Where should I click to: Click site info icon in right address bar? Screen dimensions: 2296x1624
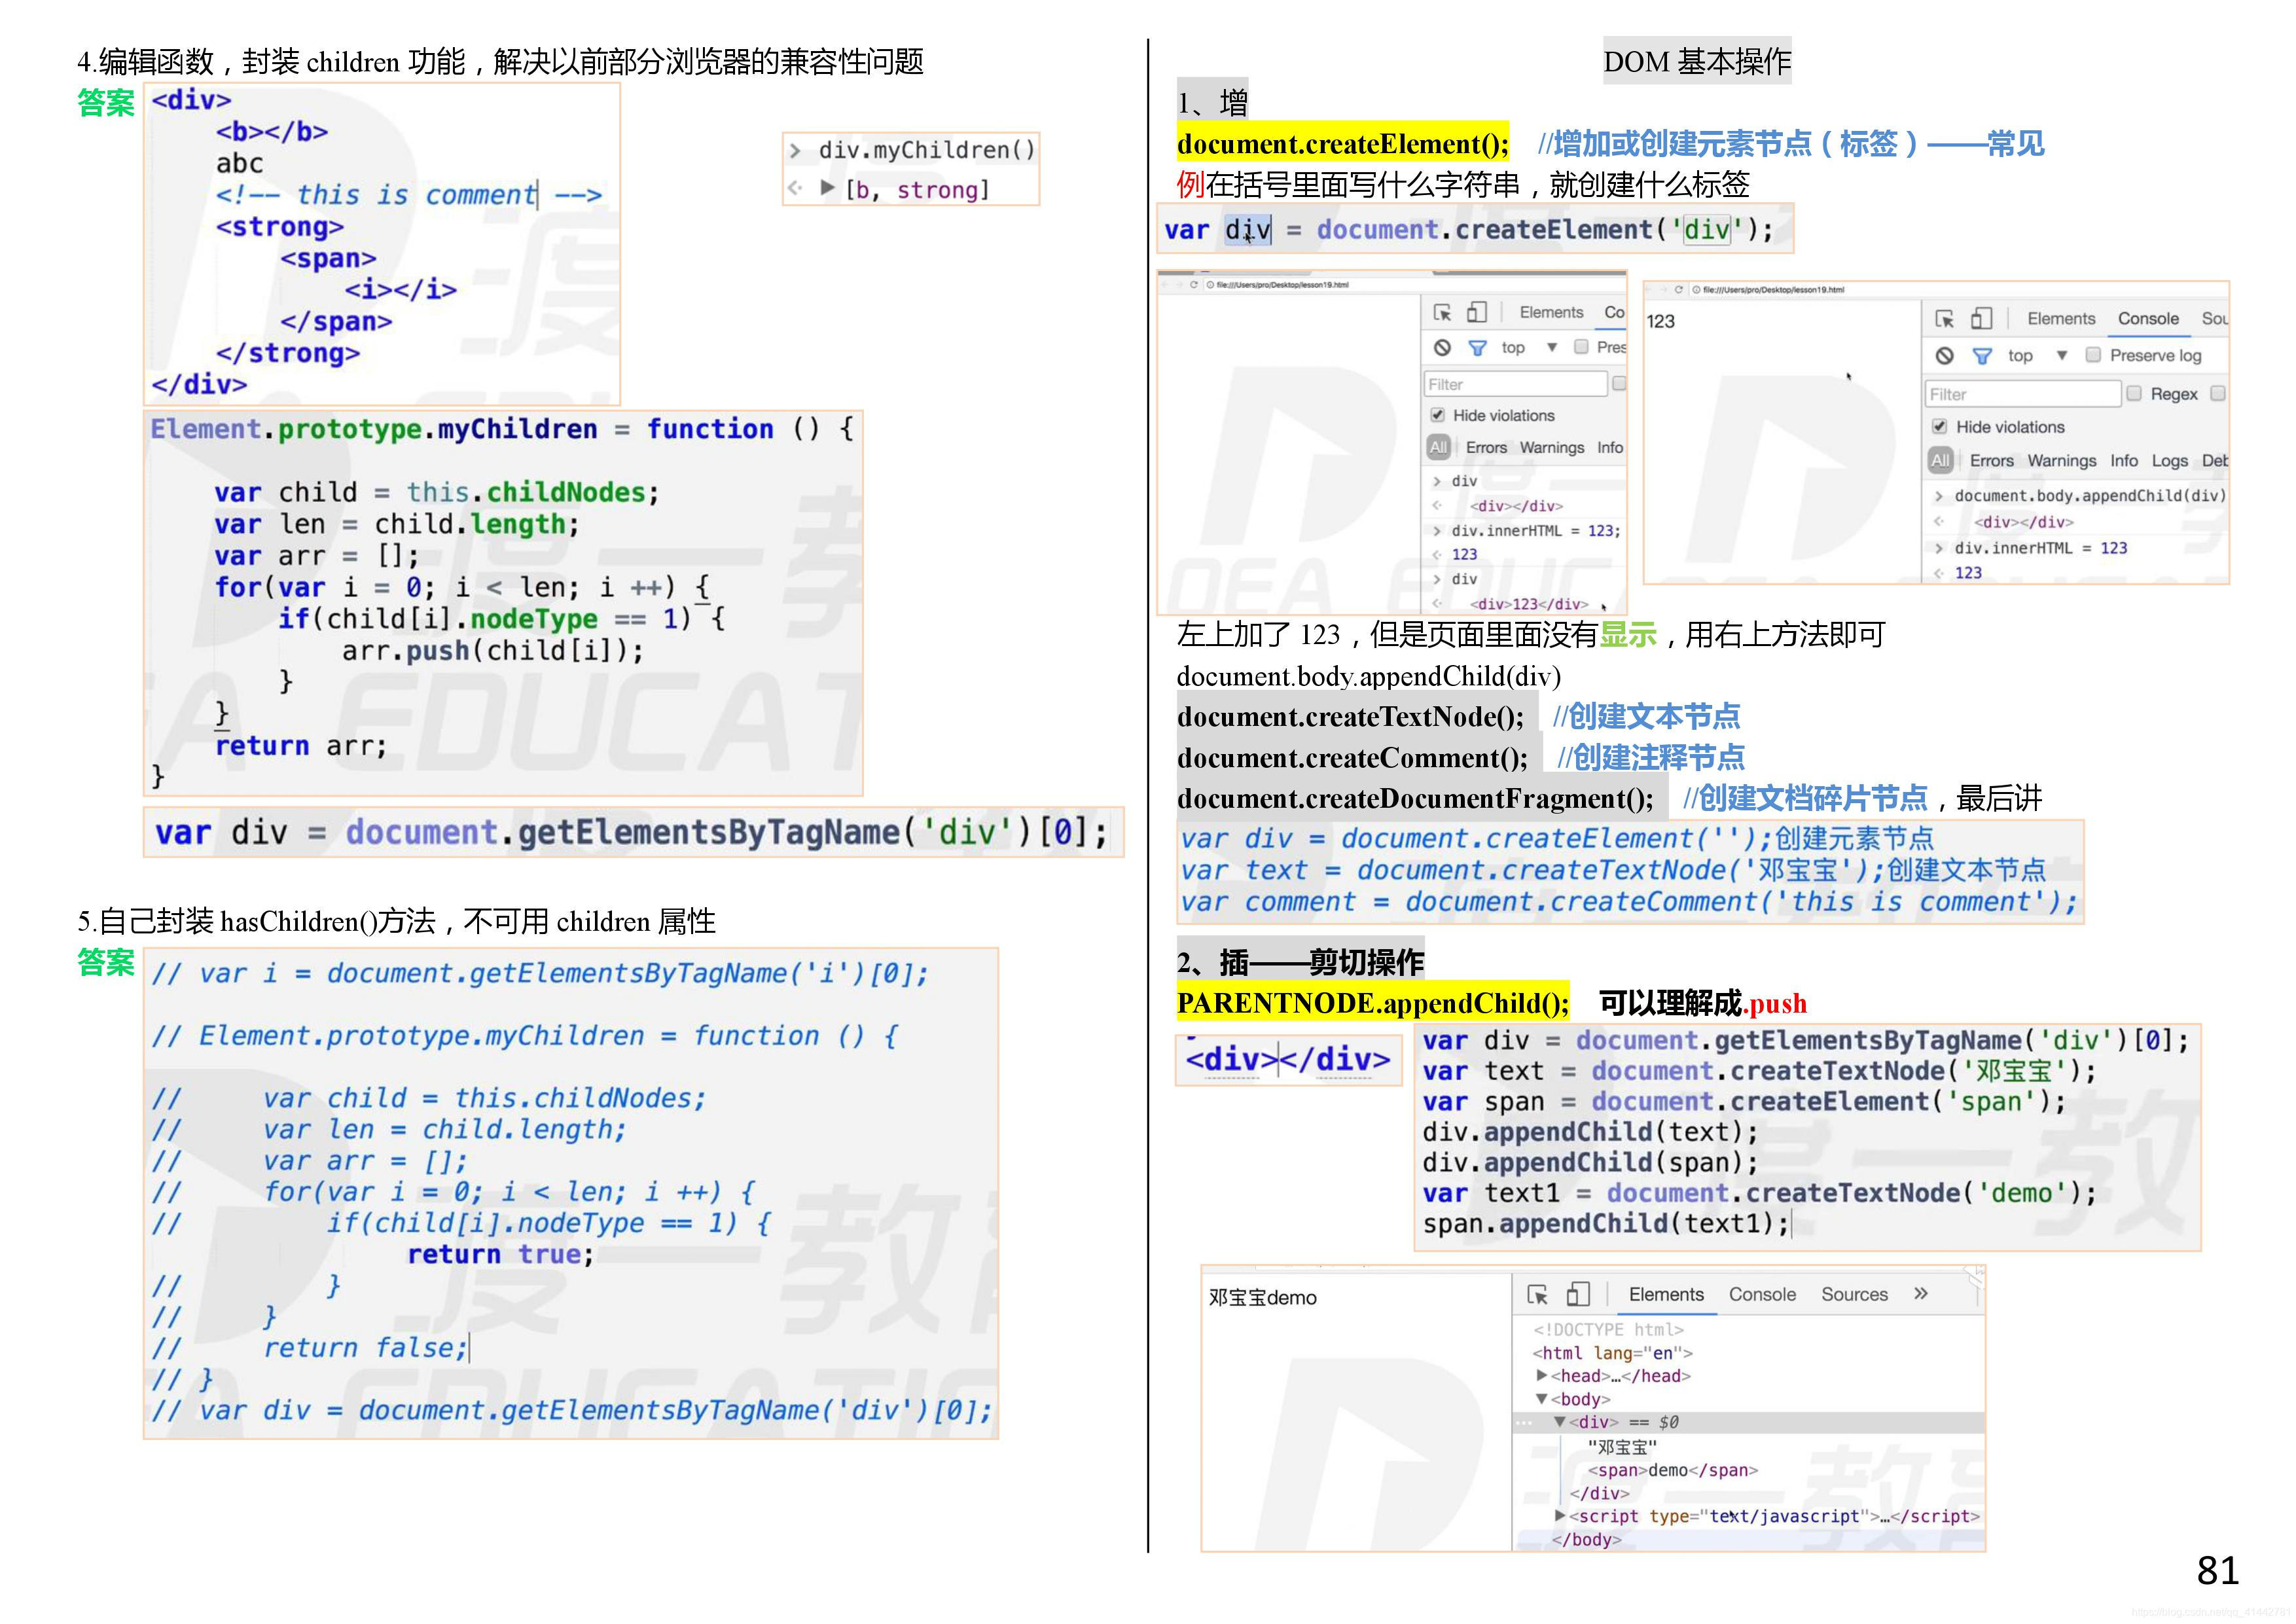pos(1696,290)
